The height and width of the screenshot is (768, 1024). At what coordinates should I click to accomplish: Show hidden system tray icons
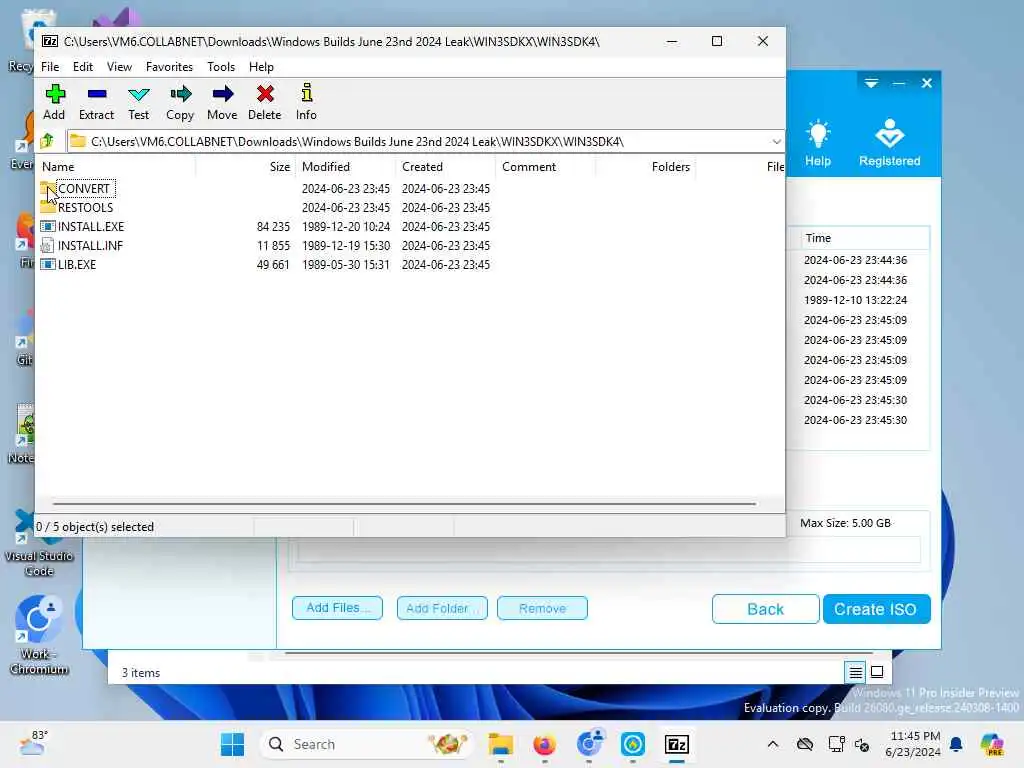(x=773, y=744)
